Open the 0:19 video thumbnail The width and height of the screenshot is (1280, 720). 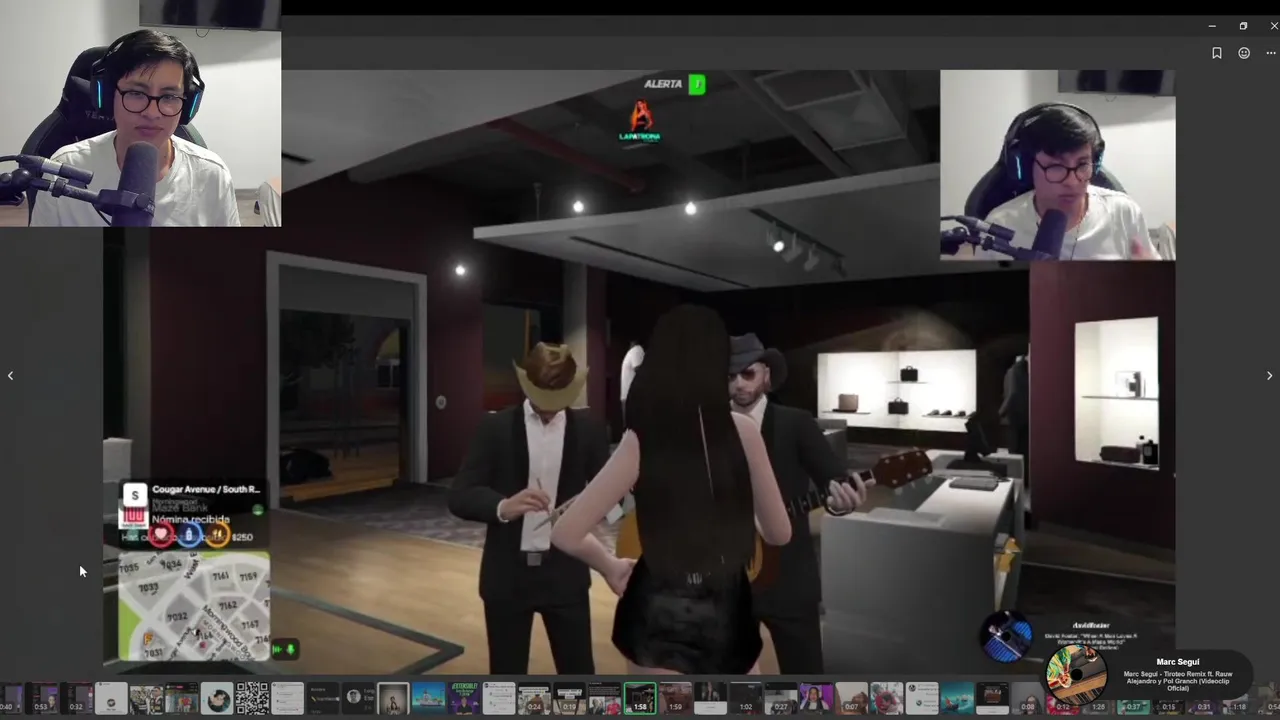(569, 698)
